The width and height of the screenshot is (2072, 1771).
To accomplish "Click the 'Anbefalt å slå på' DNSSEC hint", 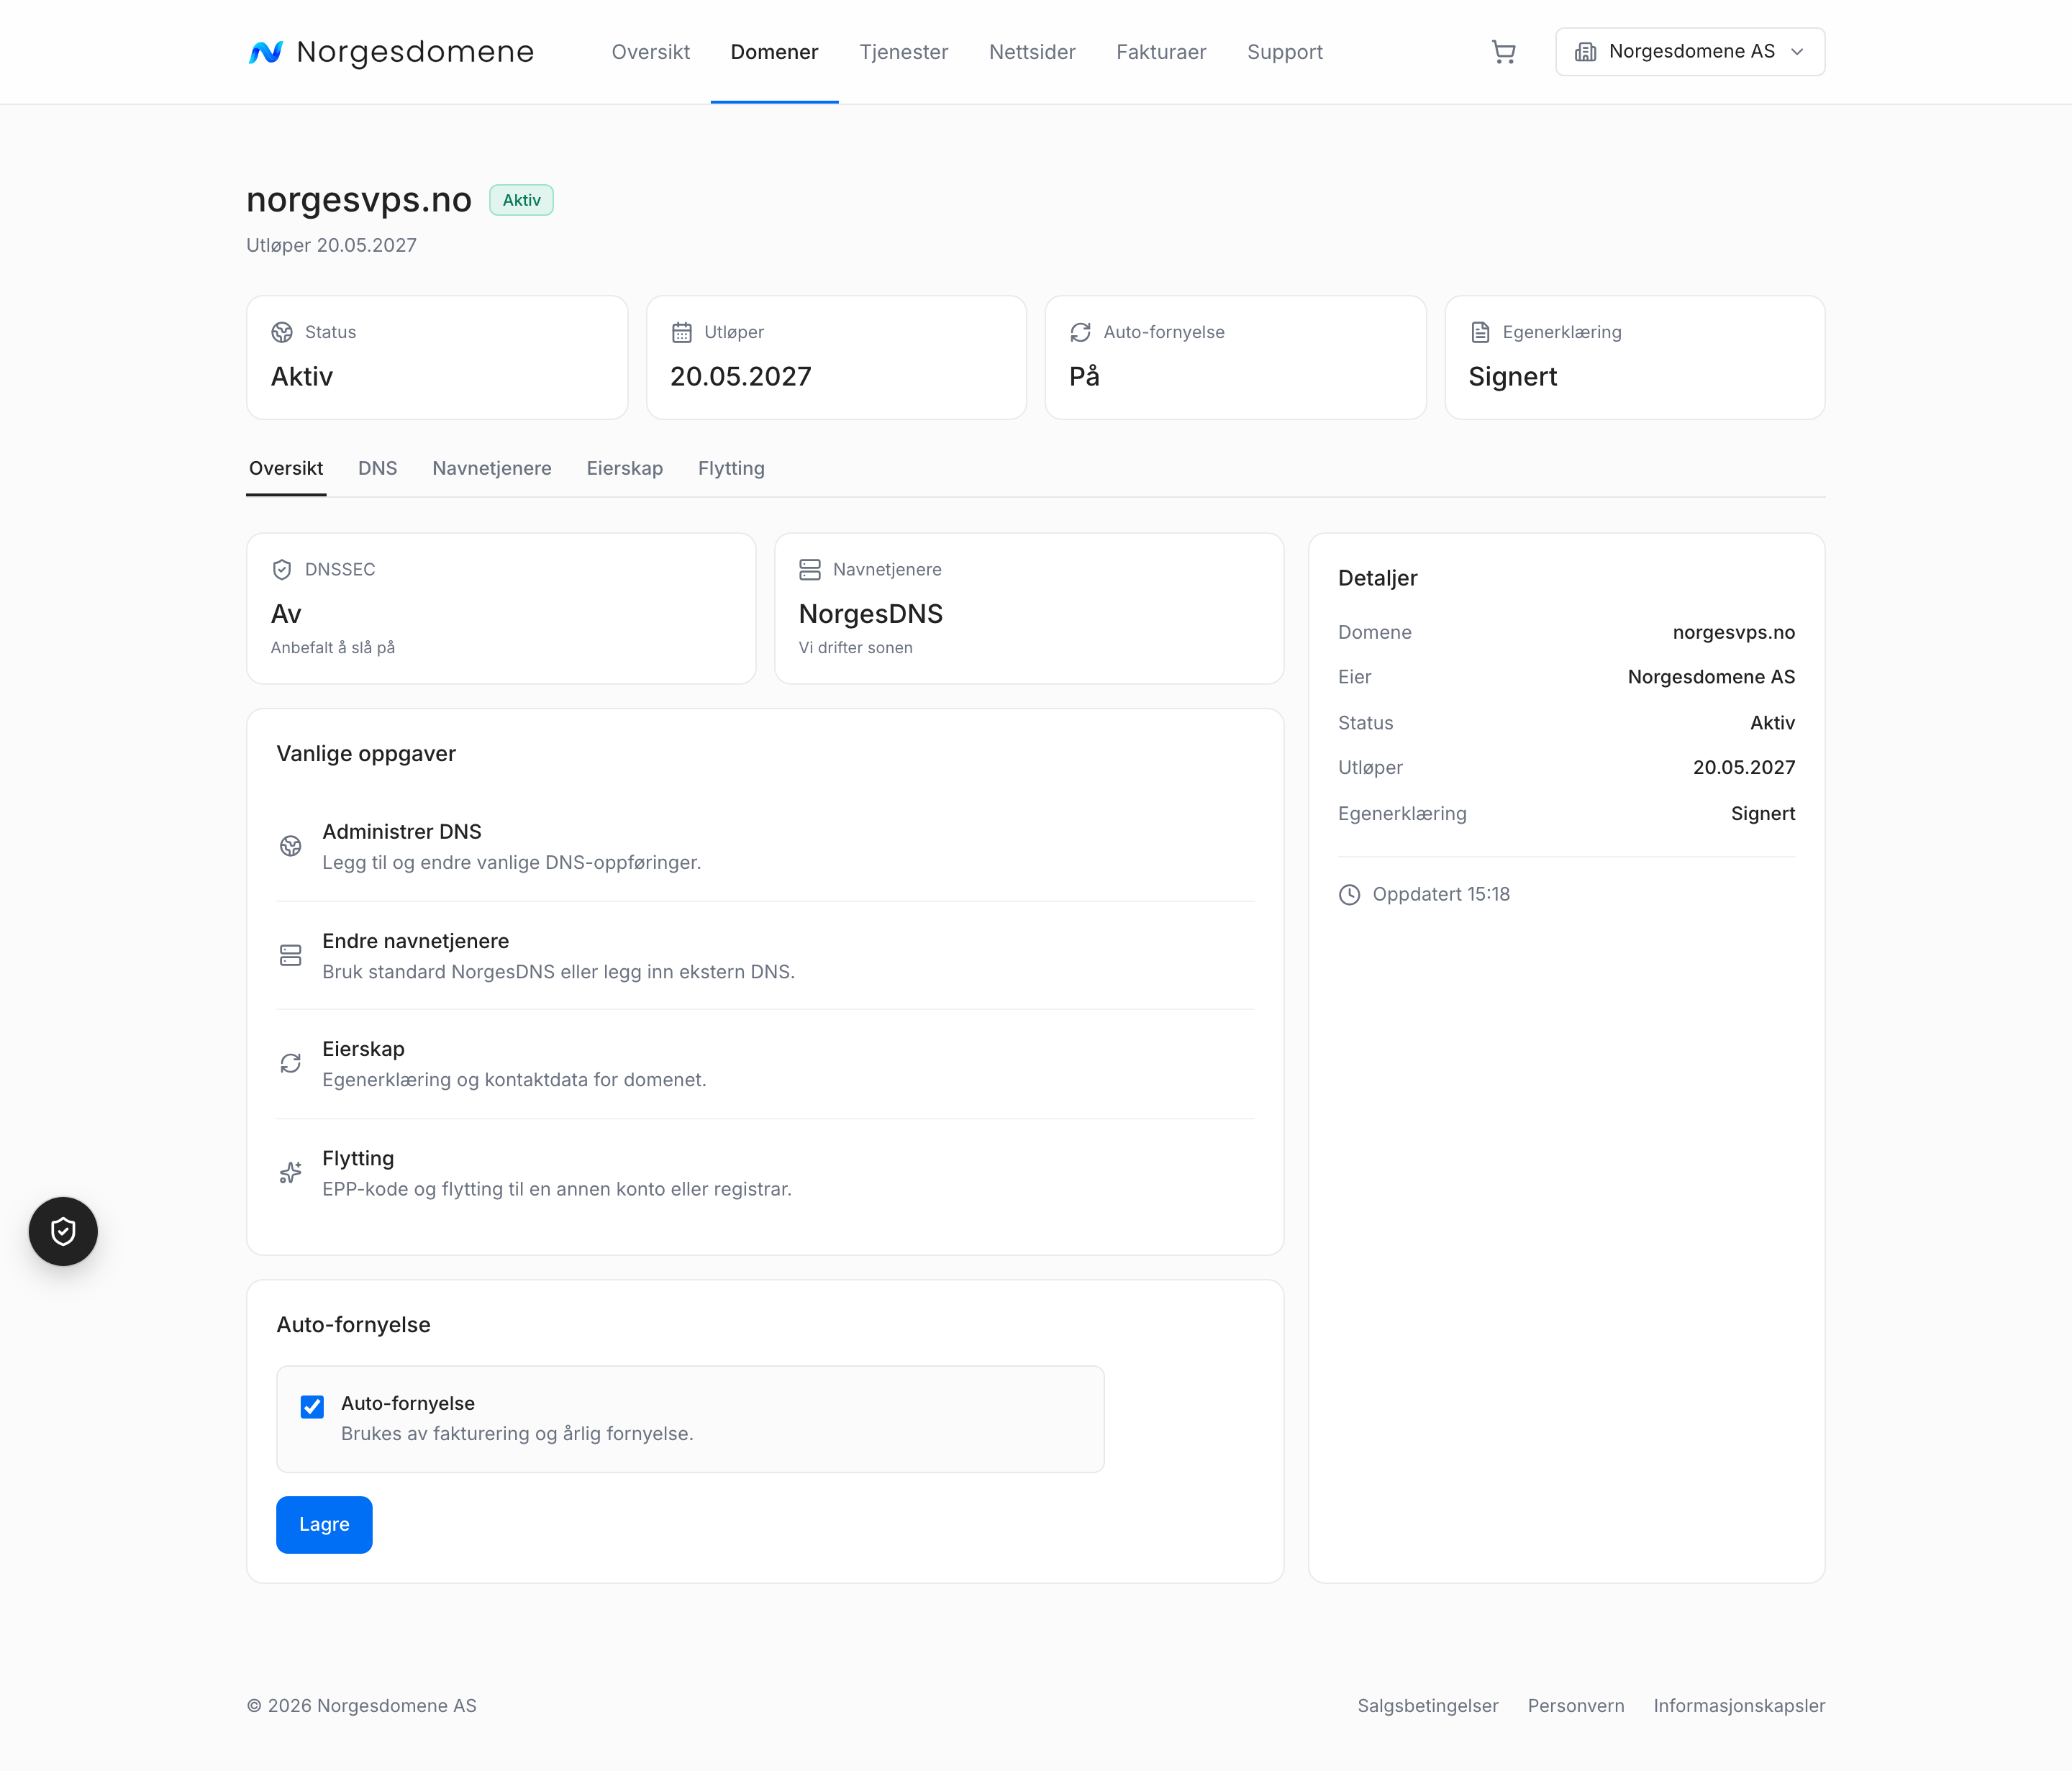I will pyautogui.click(x=333, y=648).
